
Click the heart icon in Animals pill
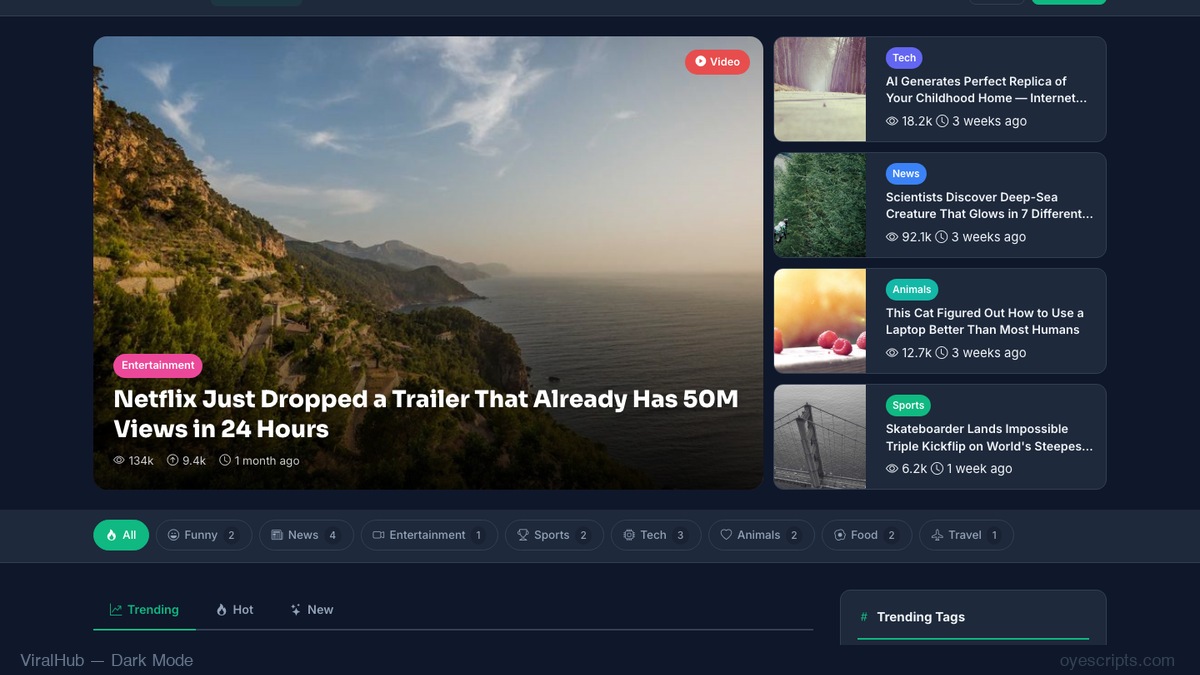[x=727, y=535]
